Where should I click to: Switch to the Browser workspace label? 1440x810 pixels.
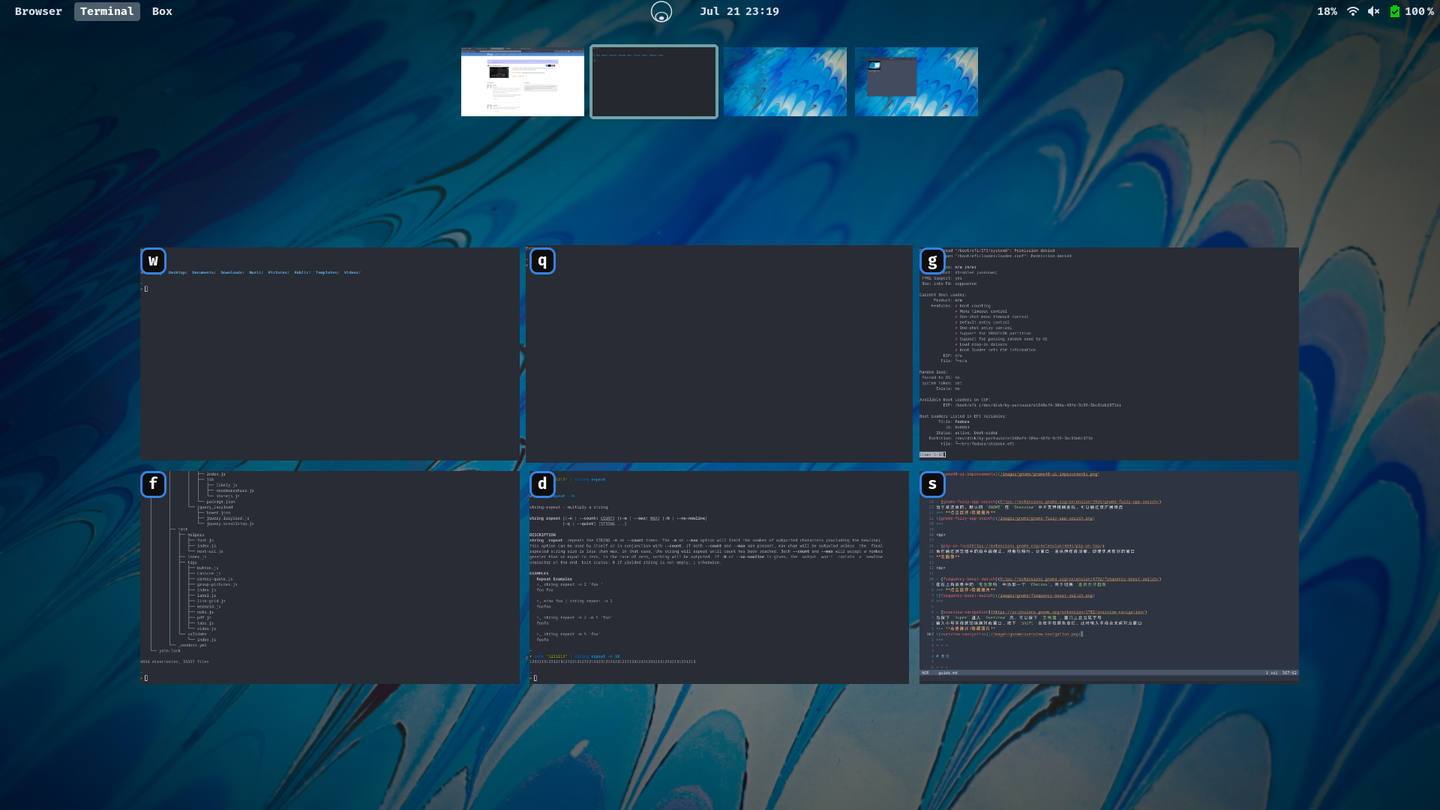[38, 12]
